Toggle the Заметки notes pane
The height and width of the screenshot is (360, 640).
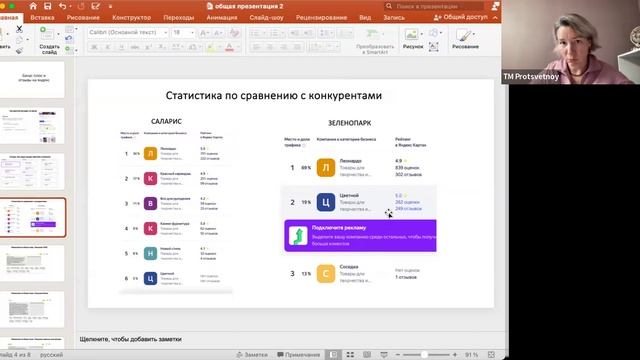pos(252,355)
